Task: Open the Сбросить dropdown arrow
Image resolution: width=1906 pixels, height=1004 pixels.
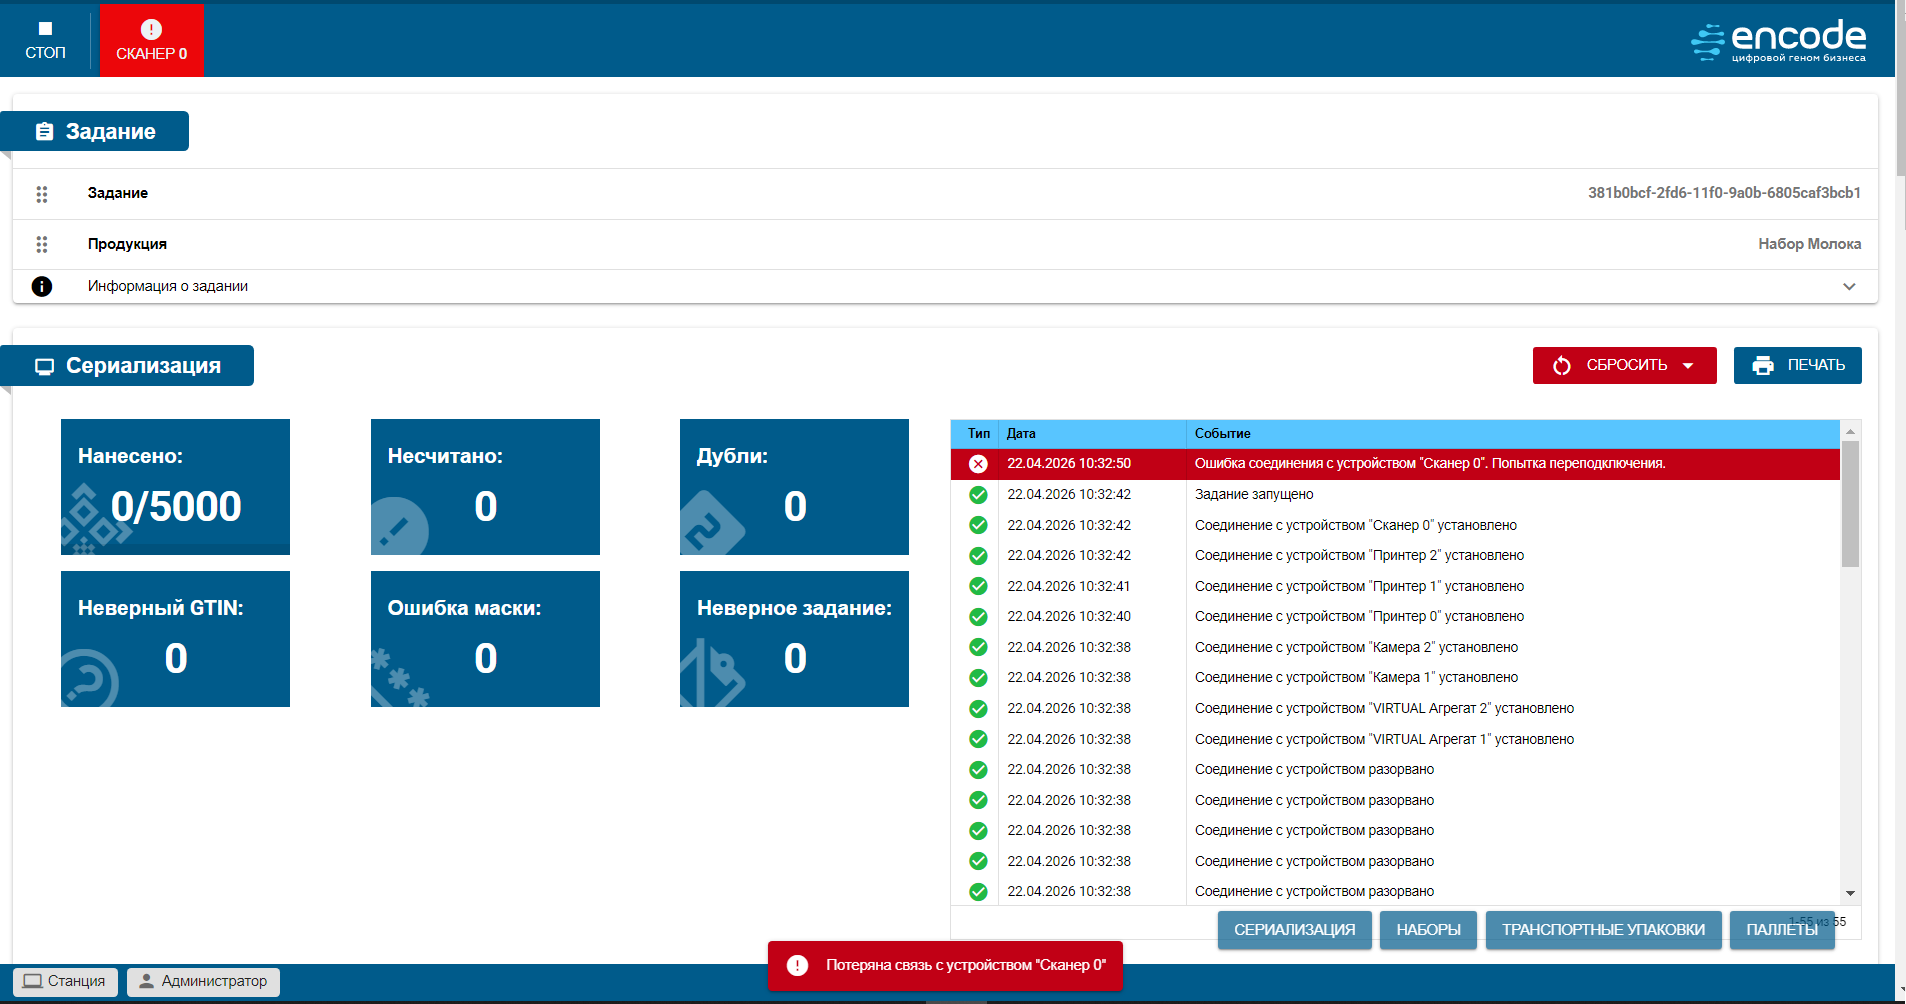Action: pos(1689,366)
